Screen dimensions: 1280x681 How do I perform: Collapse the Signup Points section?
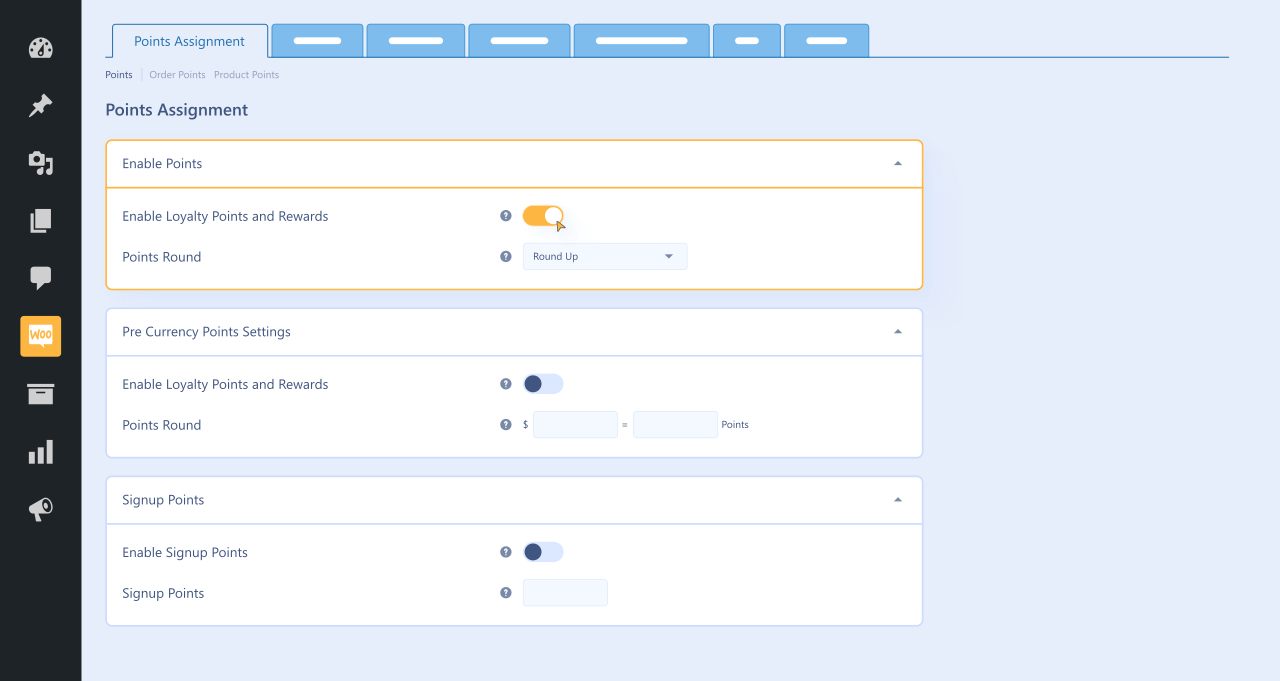[x=897, y=499]
